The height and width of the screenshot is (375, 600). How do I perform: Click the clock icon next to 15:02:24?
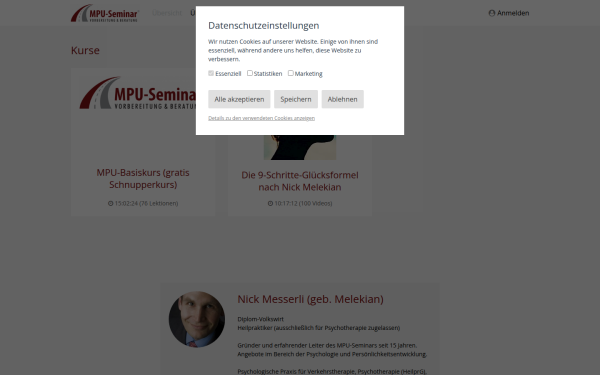[x=111, y=204]
